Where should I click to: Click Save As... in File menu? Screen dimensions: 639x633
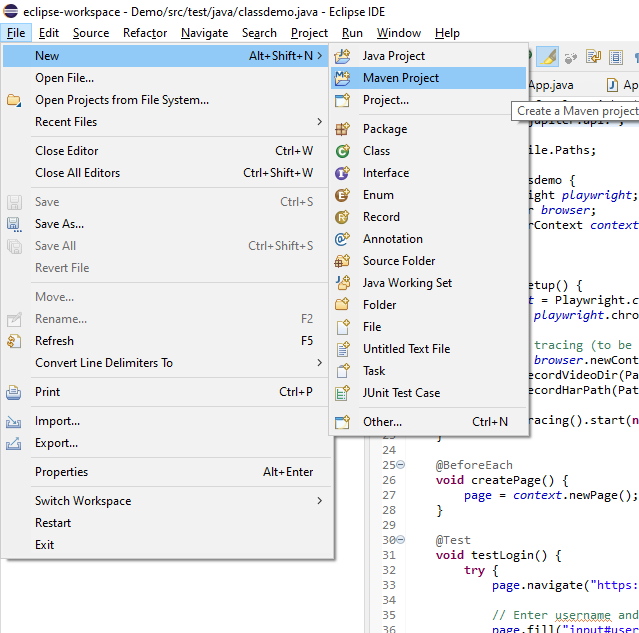(165, 224)
